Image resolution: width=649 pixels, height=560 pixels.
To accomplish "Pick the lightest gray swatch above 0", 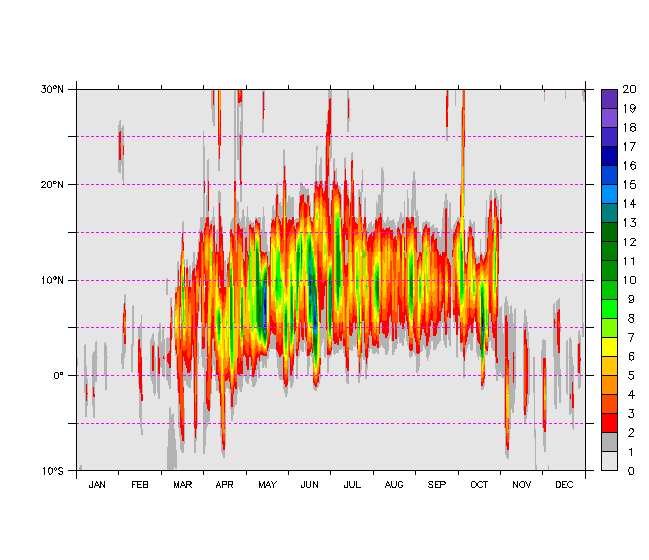I will (x=609, y=460).
